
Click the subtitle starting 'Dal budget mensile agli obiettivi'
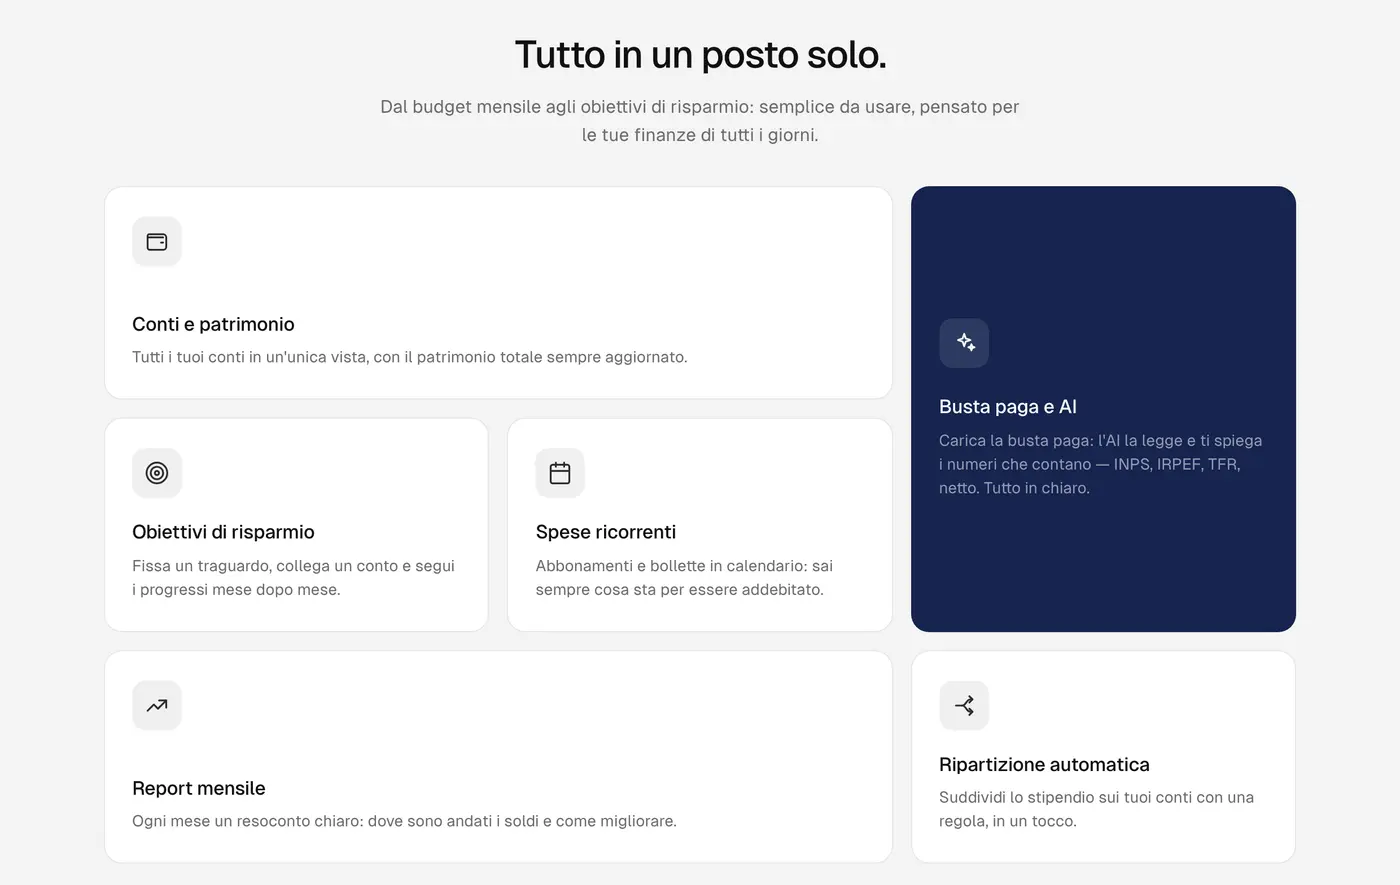coord(700,121)
